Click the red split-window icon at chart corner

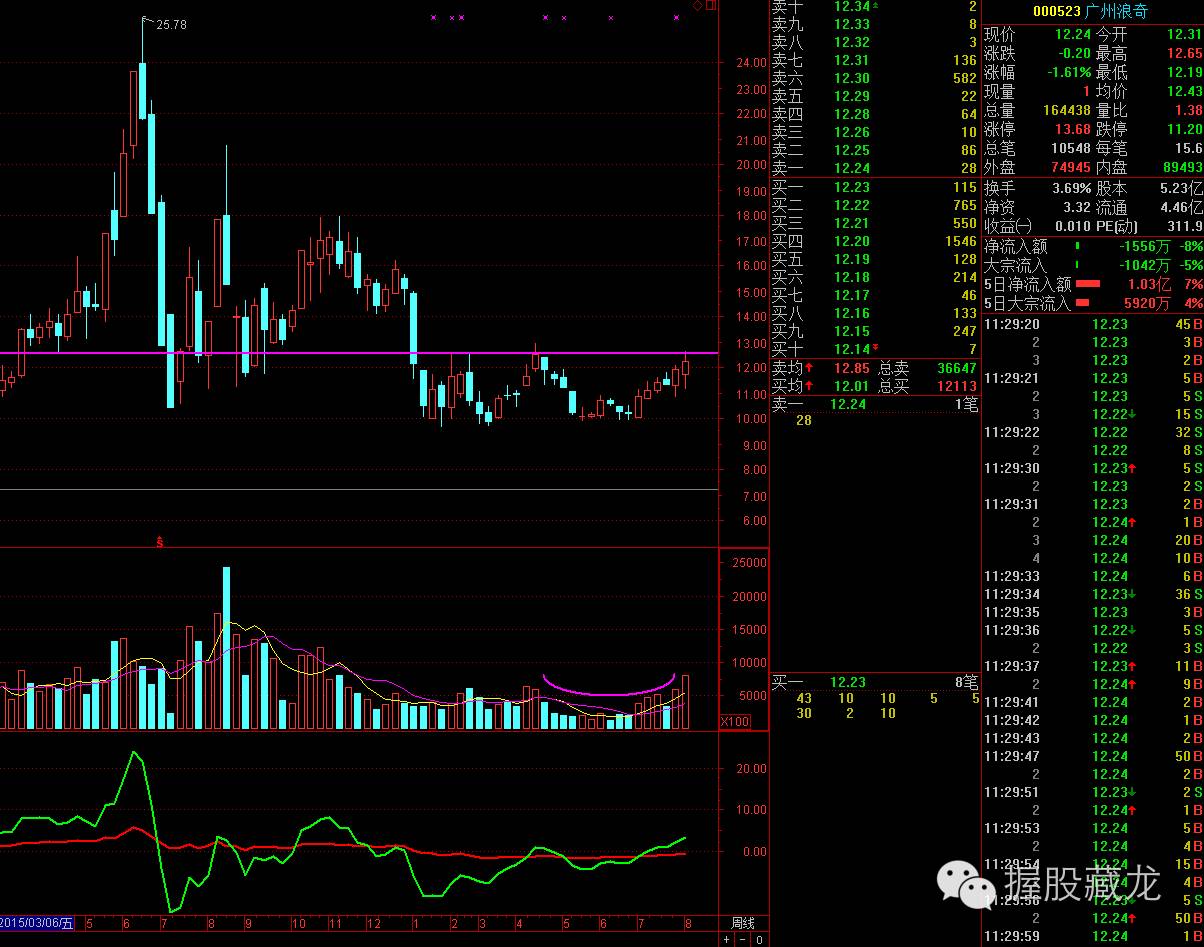pos(711,6)
